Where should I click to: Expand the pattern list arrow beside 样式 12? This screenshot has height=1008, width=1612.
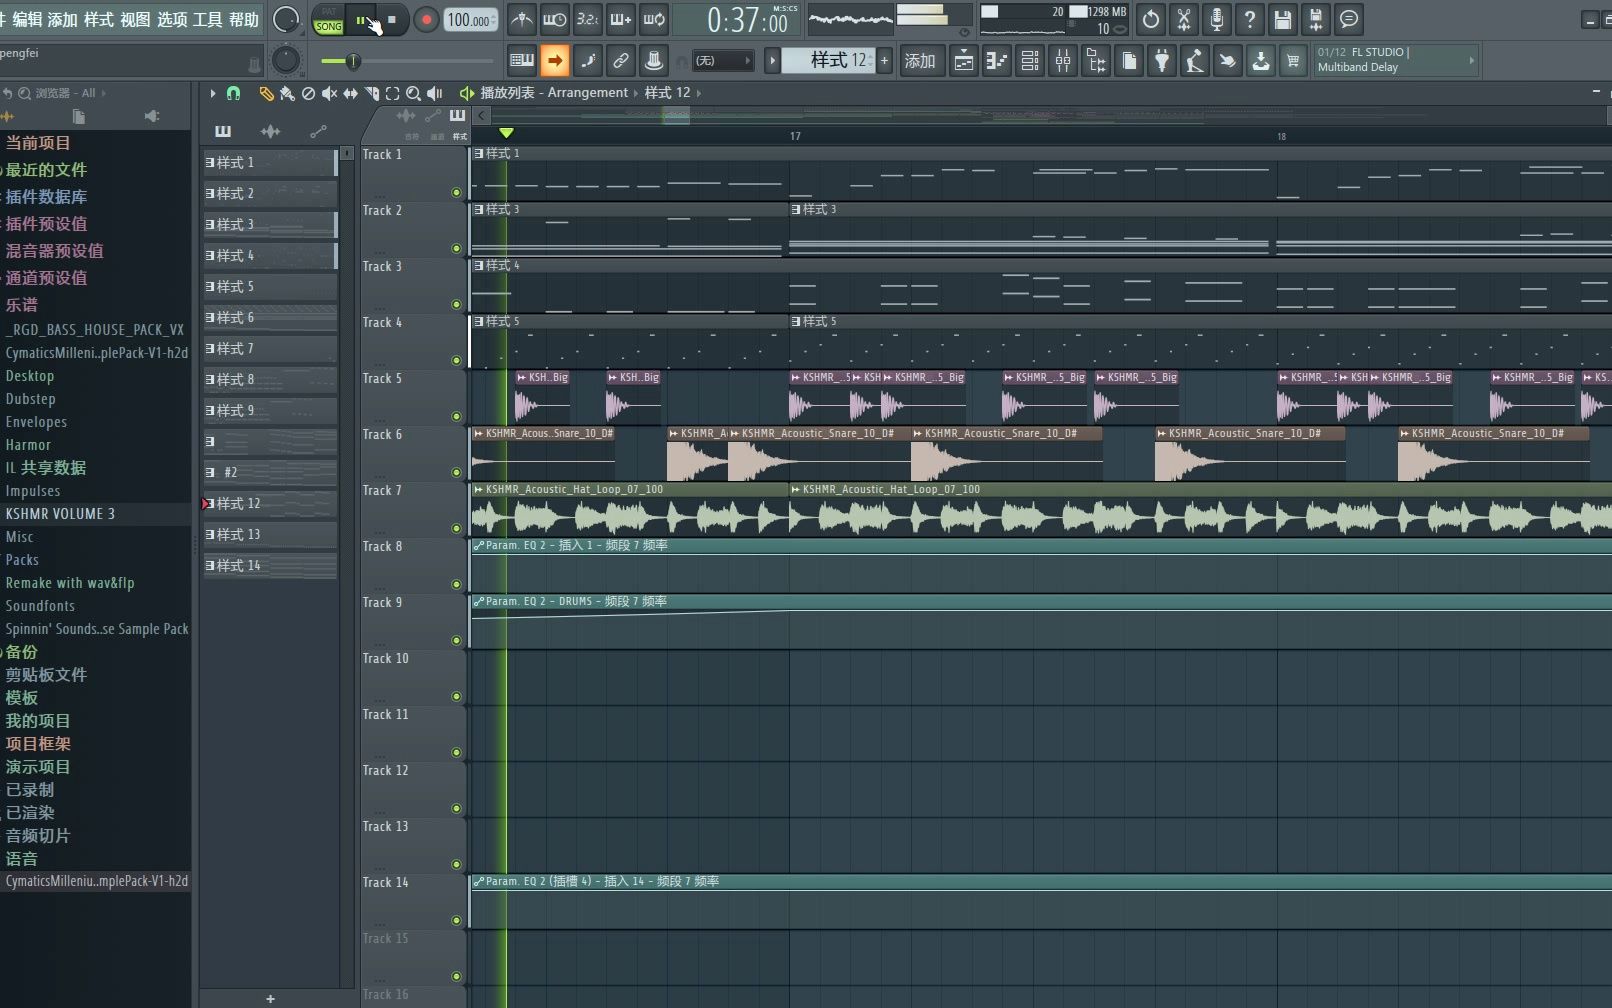click(x=772, y=61)
